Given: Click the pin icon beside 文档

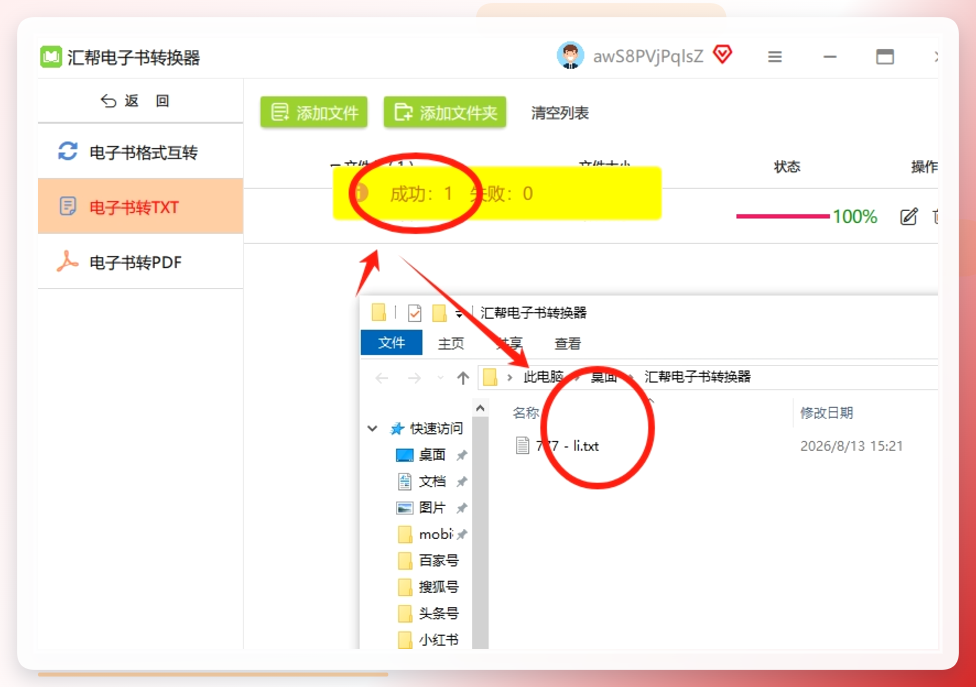Looking at the screenshot, I should coord(461,482).
